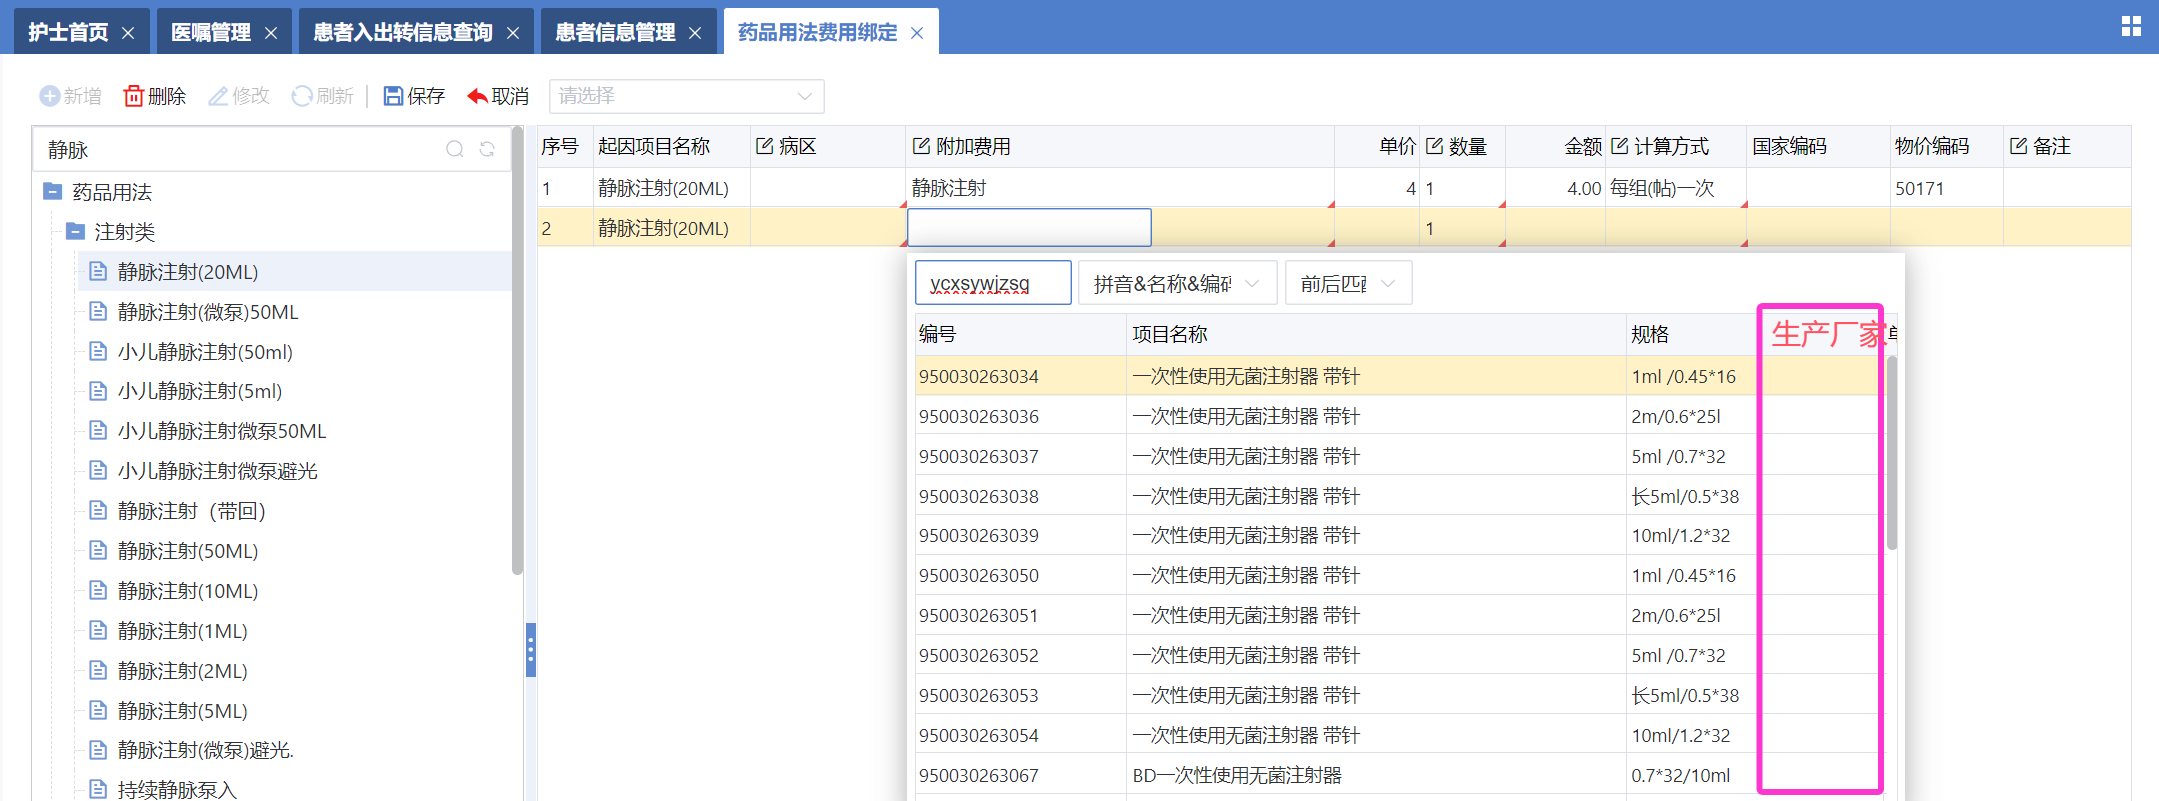
Task: Select BD一次性使用无菌注射器 in popup list
Action: (x=1237, y=775)
